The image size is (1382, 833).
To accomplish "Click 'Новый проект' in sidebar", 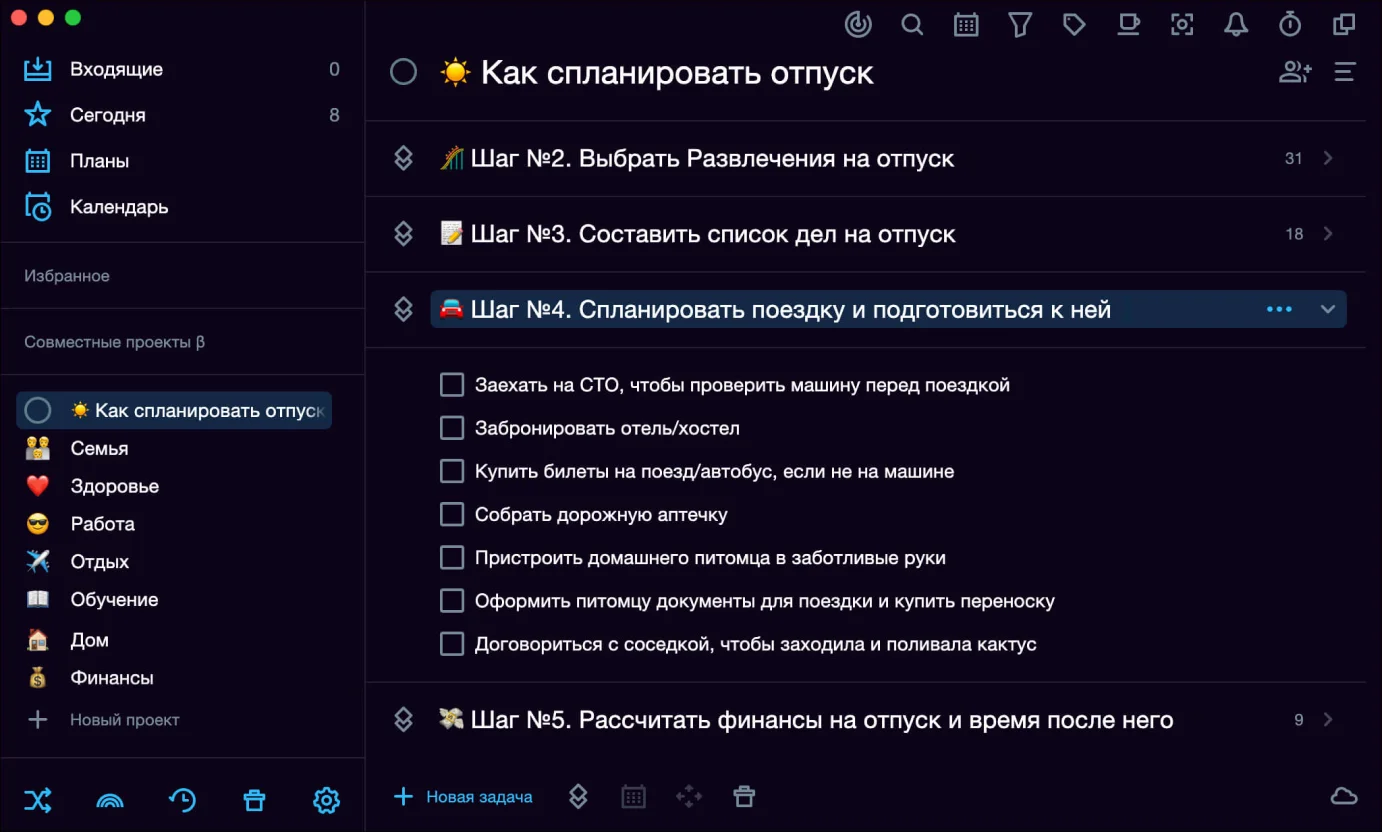I will pyautogui.click(x=124, y=720).
